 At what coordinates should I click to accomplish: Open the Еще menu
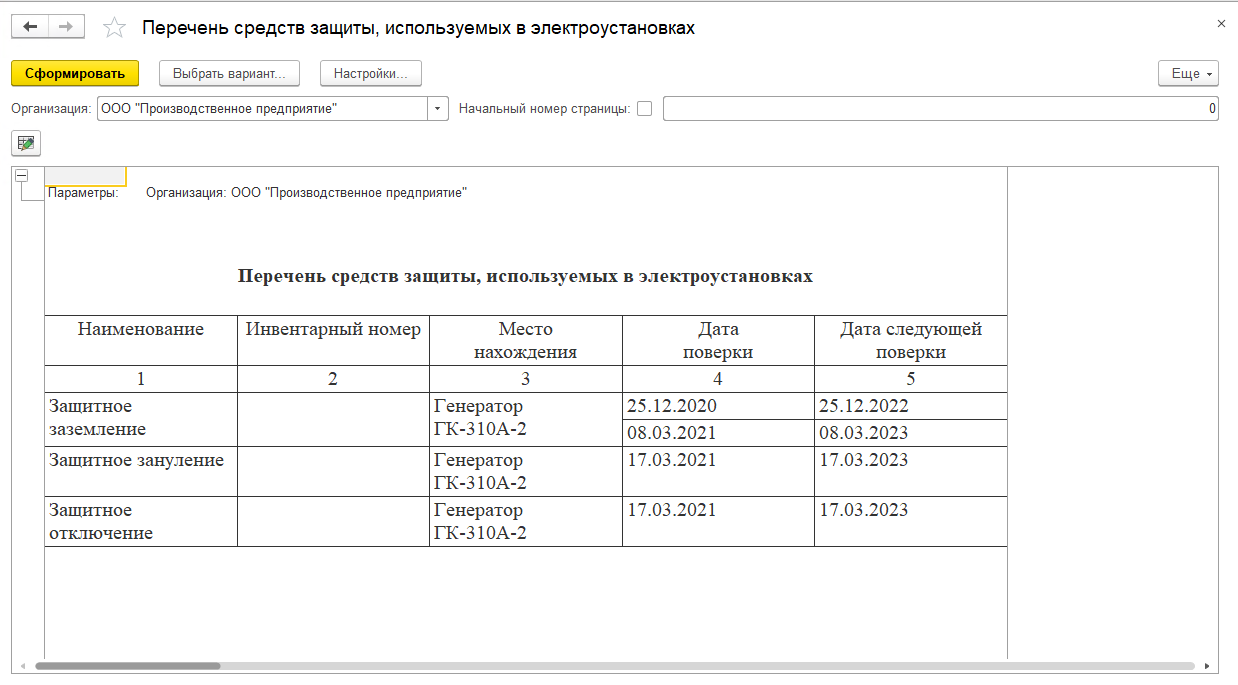pos(1188,73)
